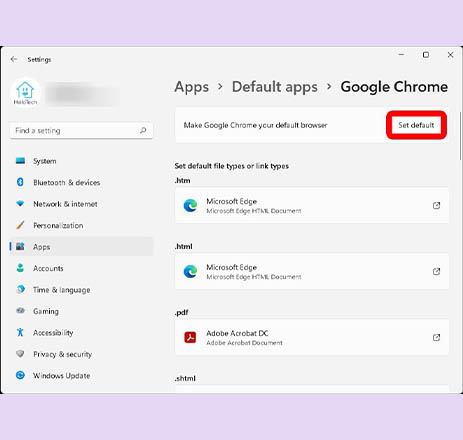Open Accessibility settings
The image size is (463, 440).
click(82, 332)
